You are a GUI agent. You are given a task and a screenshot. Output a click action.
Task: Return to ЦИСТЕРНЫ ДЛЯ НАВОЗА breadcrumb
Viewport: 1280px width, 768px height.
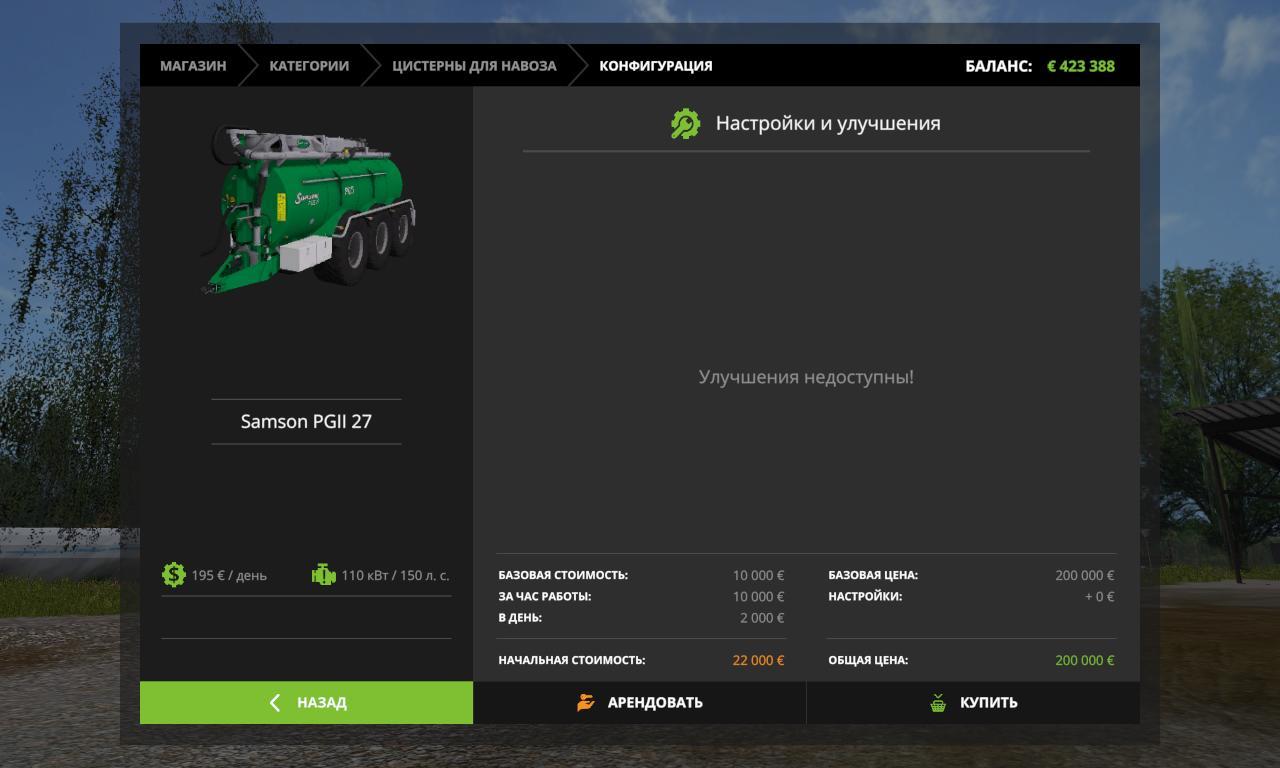click(474, 66)
